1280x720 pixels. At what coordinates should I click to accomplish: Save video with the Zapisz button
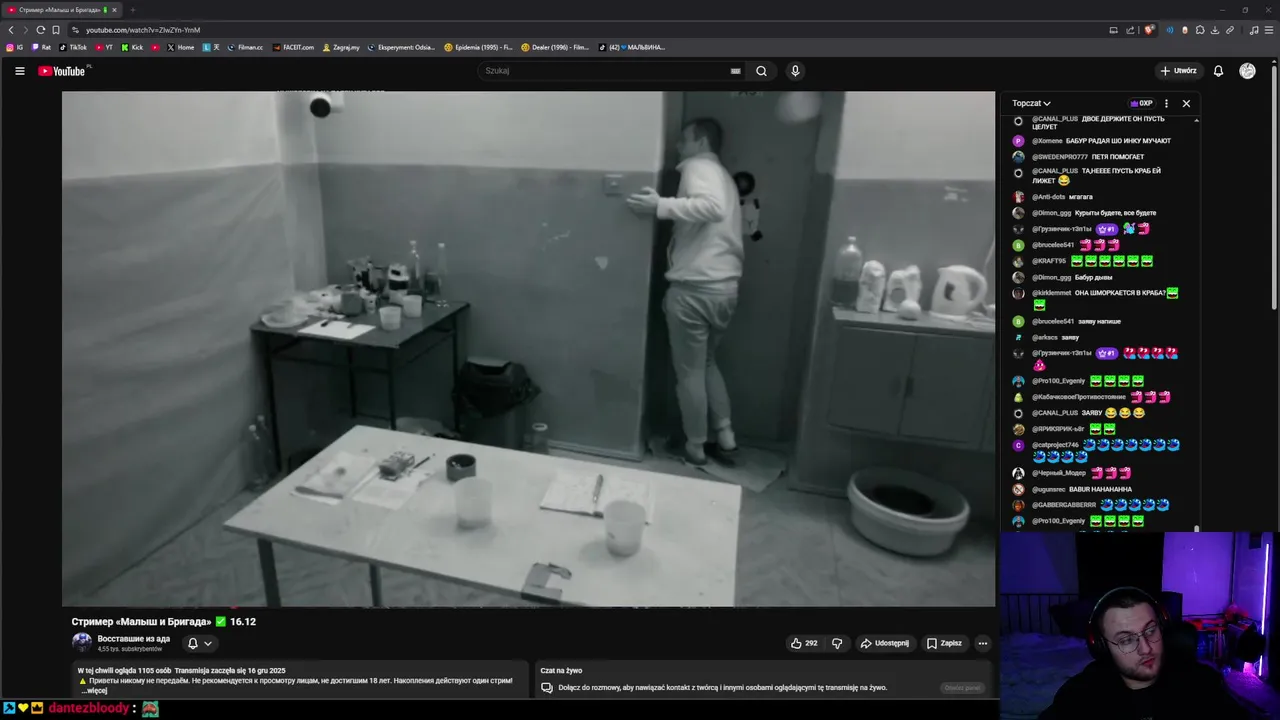[x=944, y=643]
